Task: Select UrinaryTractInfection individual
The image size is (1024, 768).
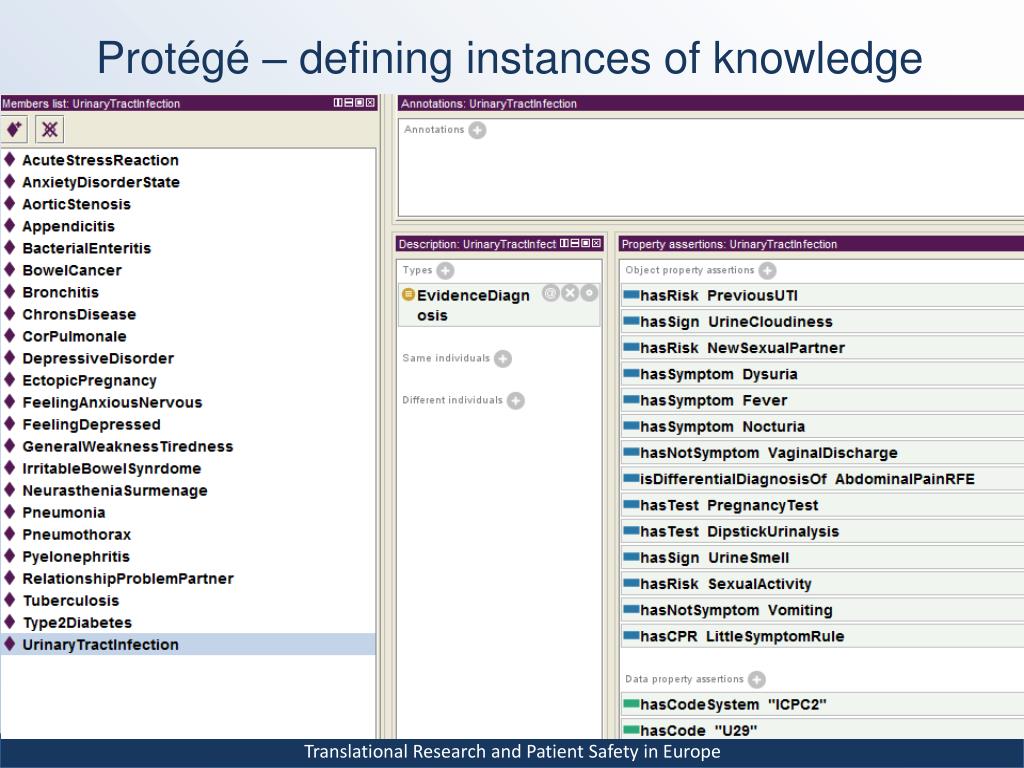Action: 188,645
